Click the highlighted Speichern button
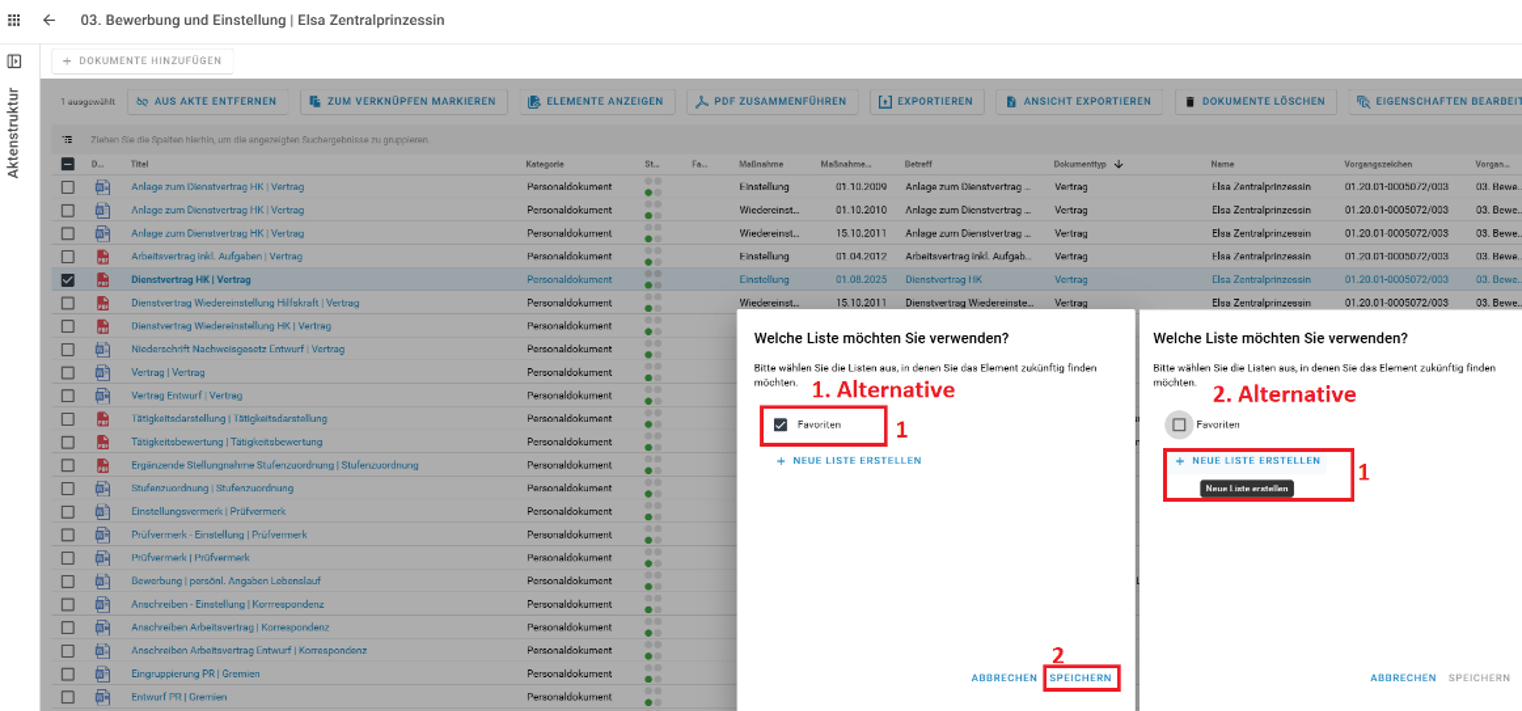The image size is (1522, 711). (x=1080, y=678)
